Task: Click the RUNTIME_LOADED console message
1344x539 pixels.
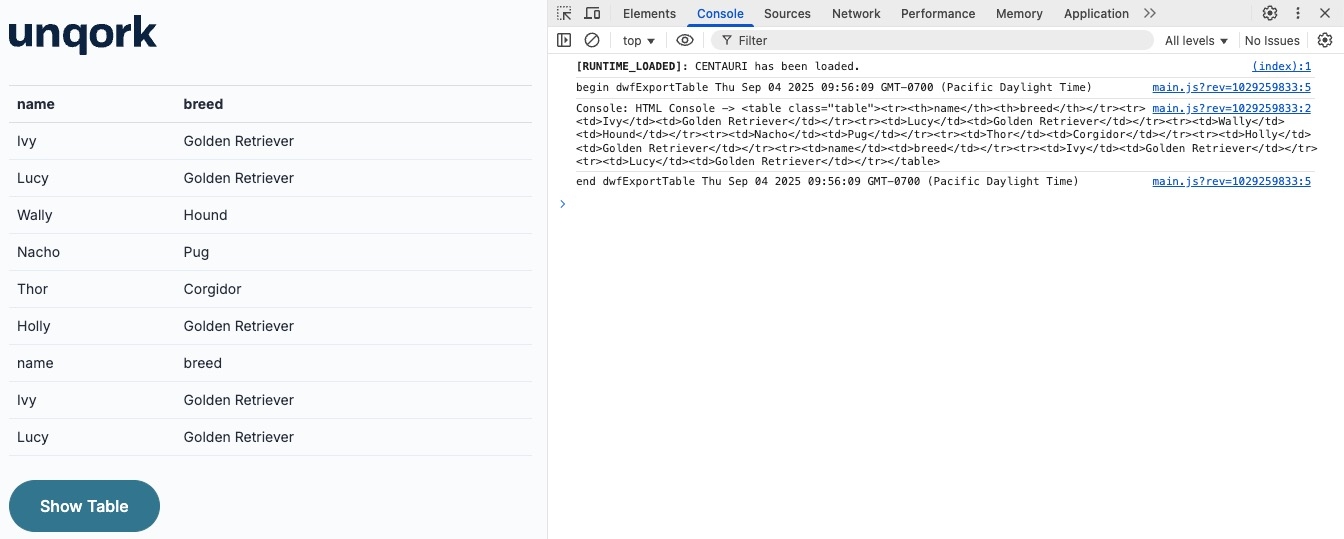Action: 718,67
